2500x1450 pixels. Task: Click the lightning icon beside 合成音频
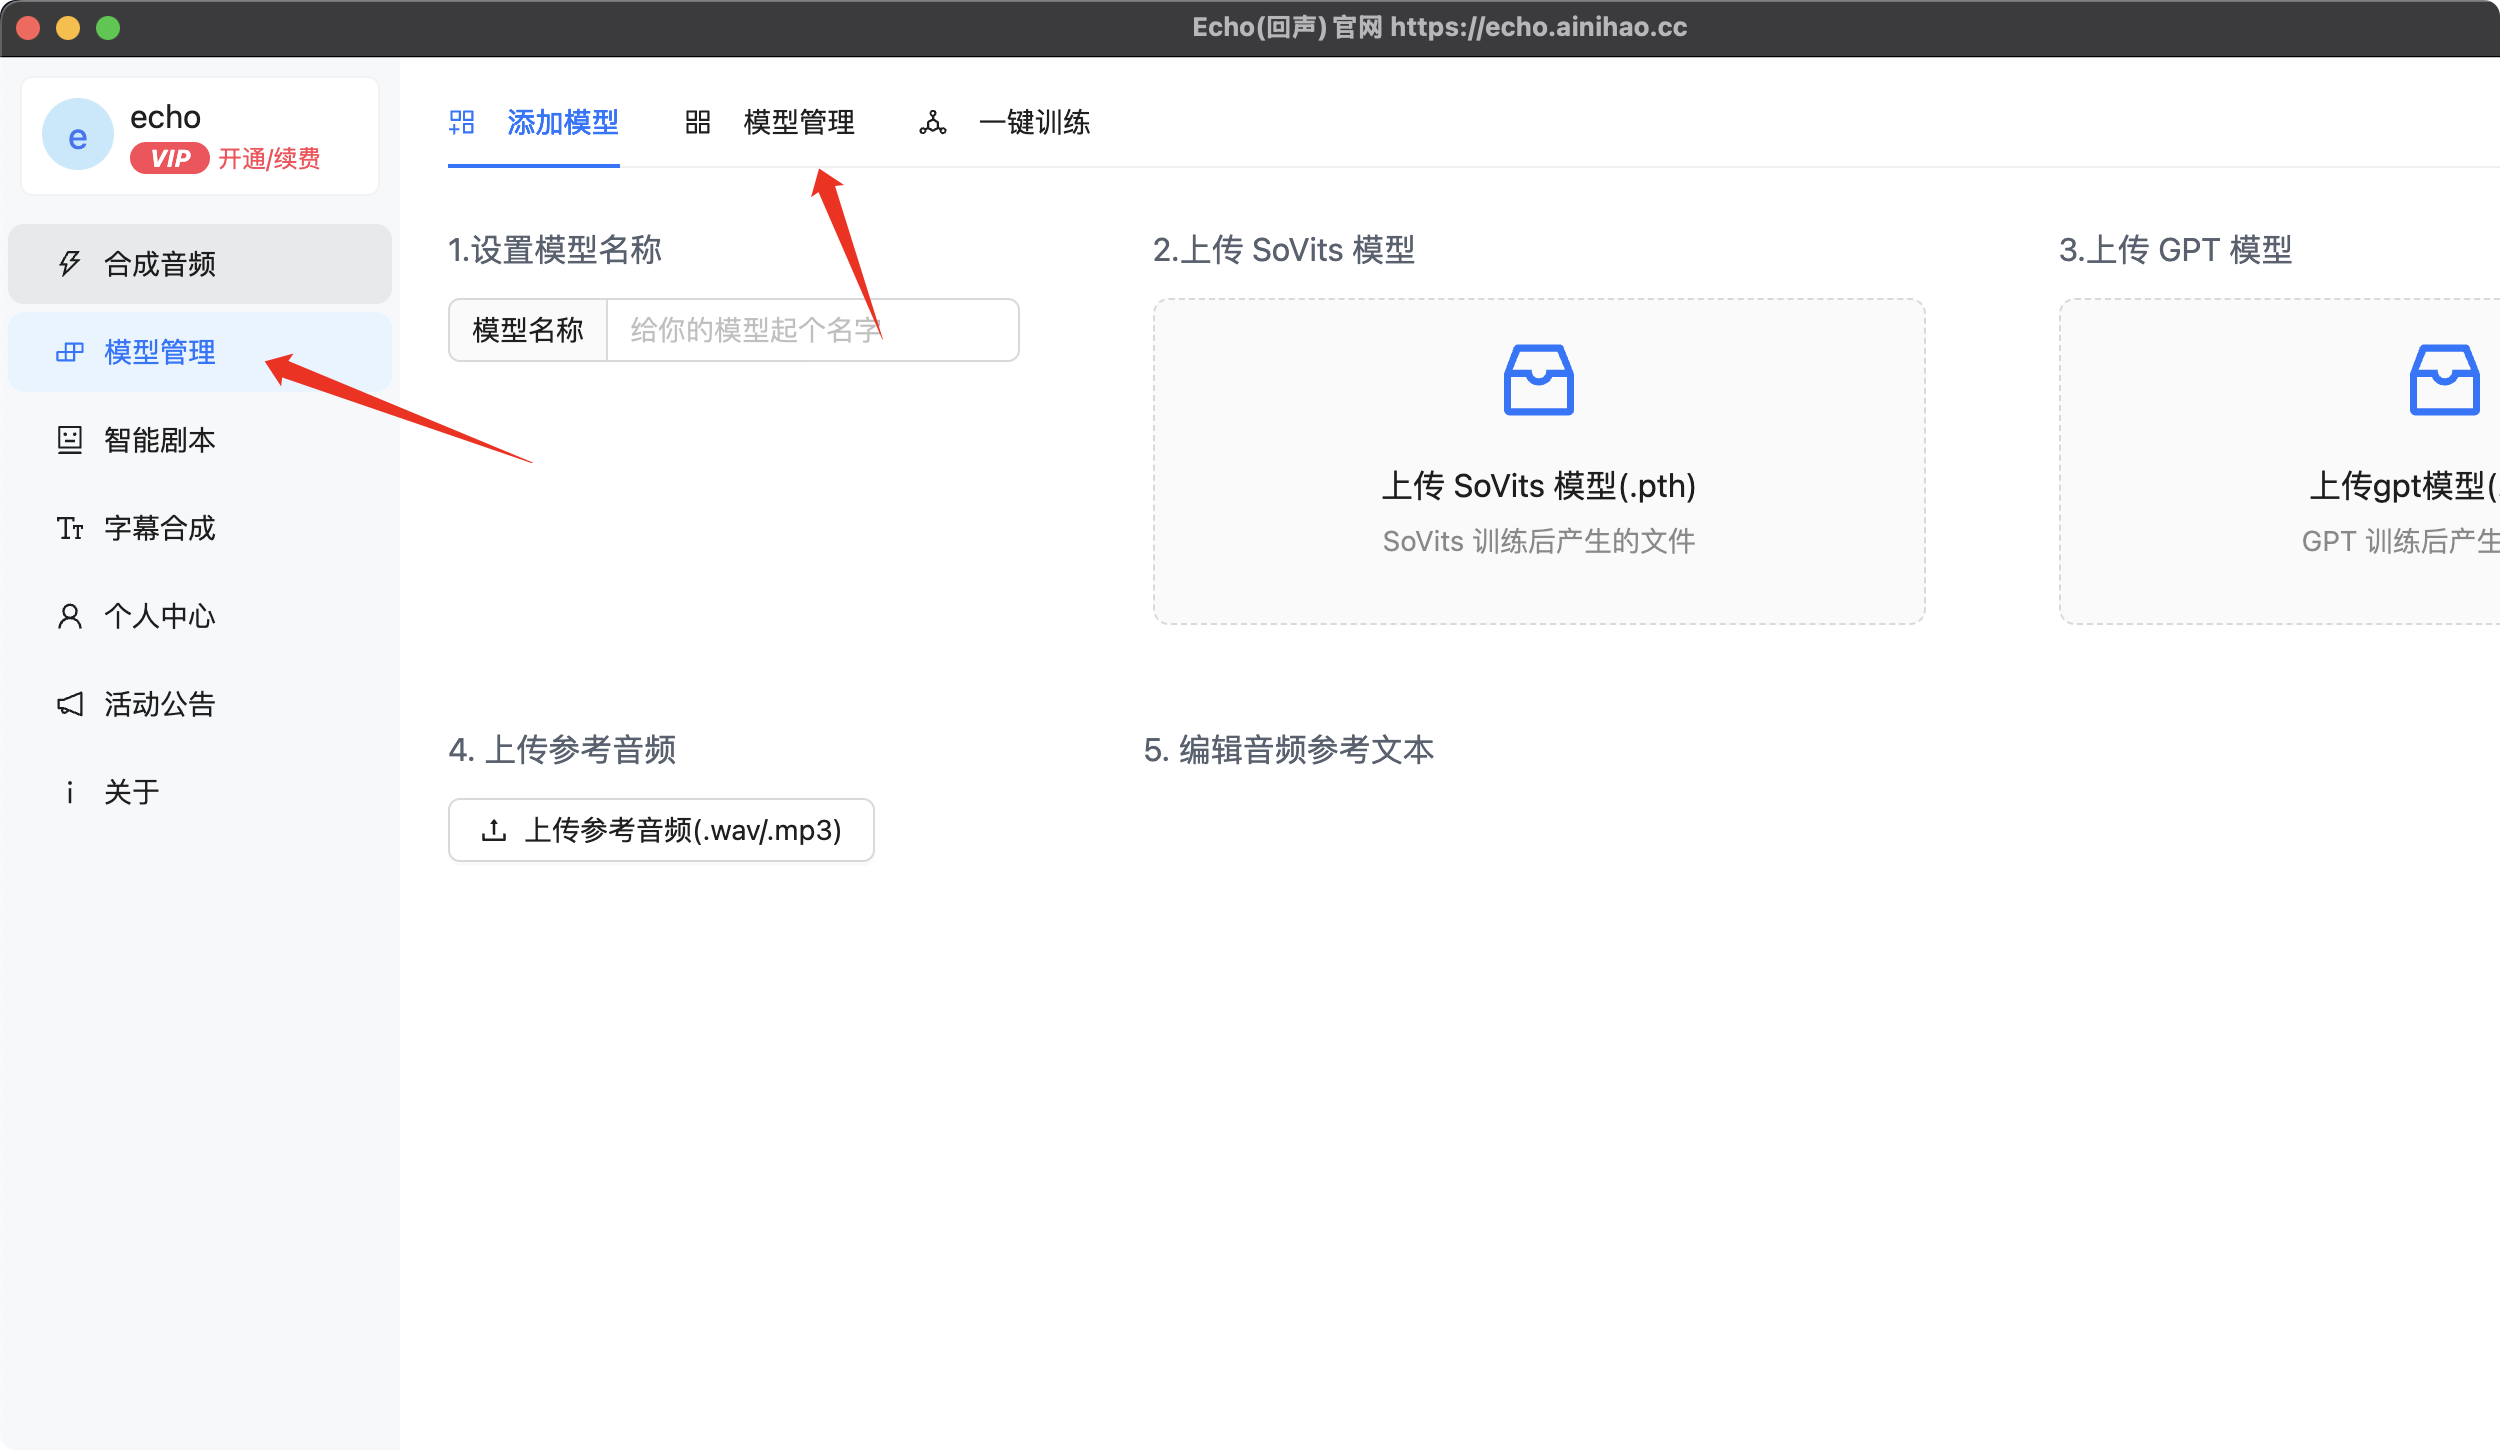[x=69, y=264]
